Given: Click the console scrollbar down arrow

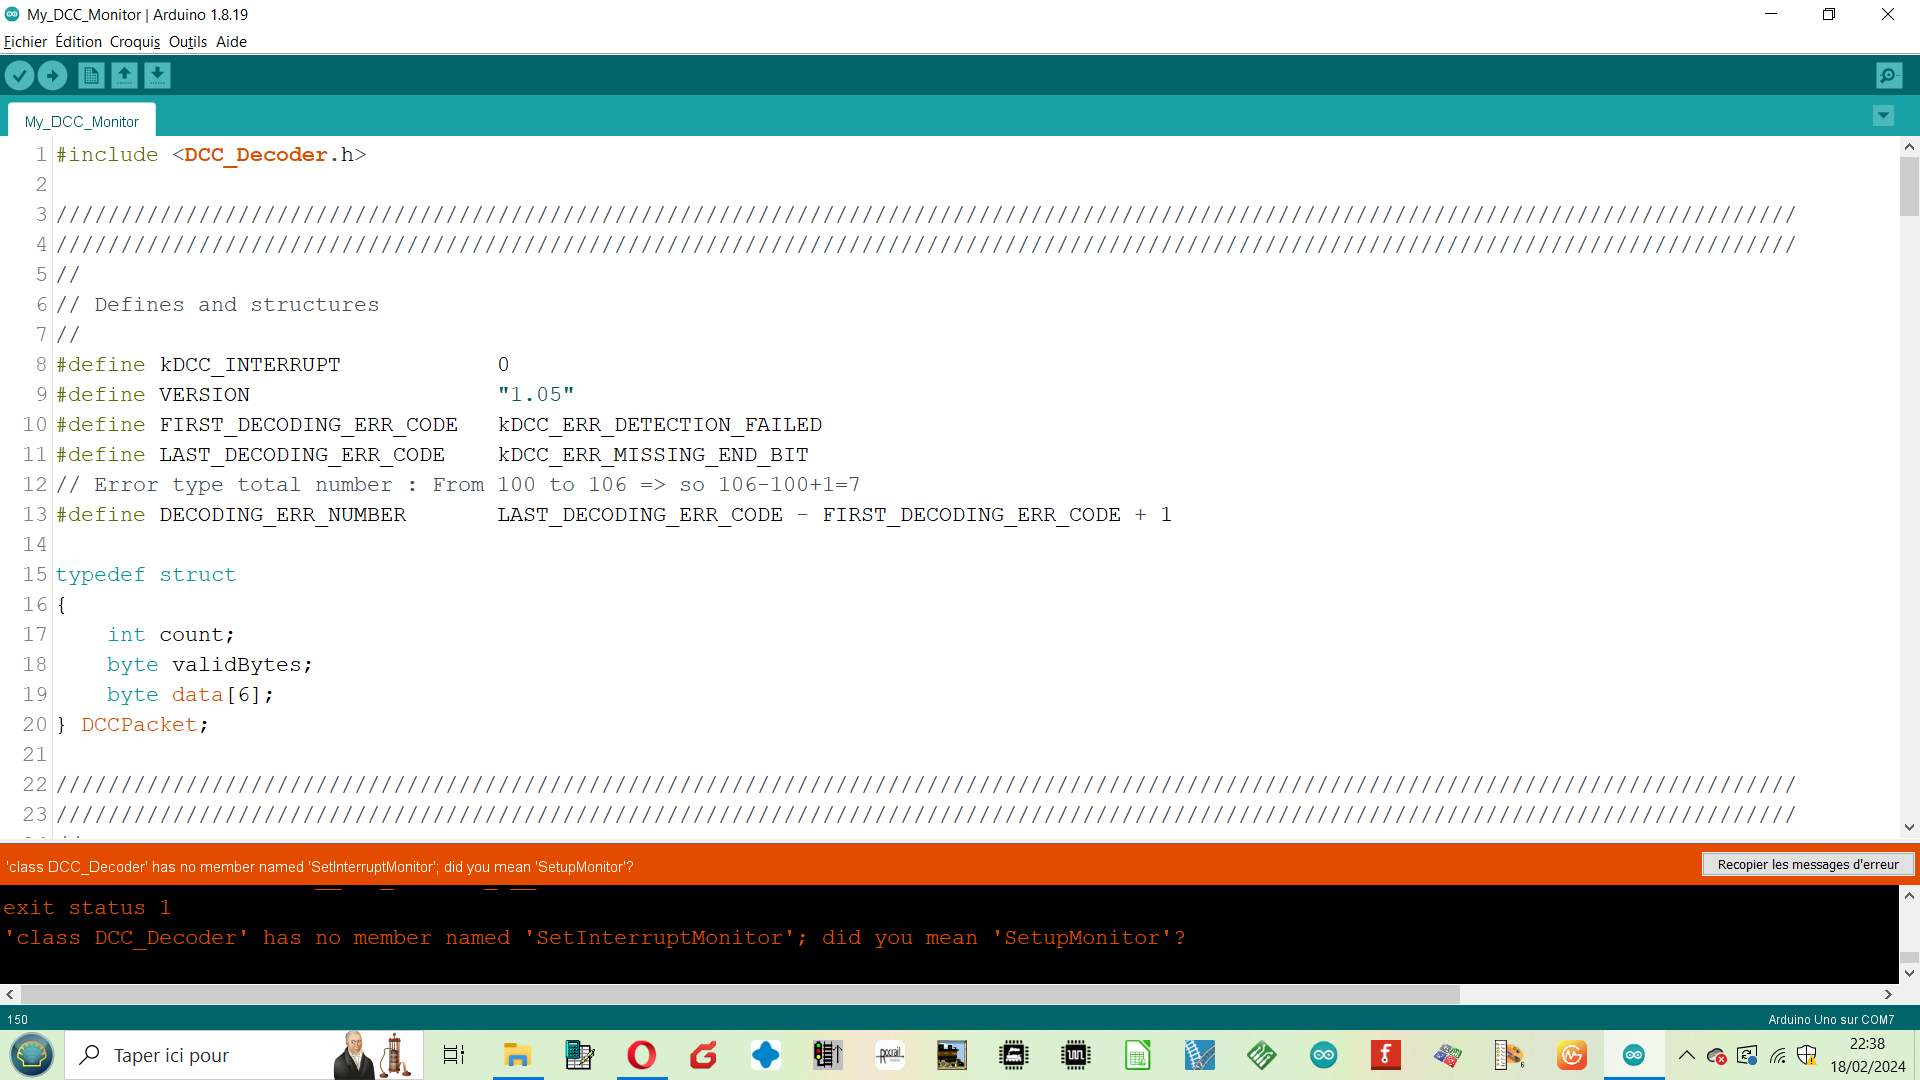Looking at the screenshot, I should (1909, 973).
